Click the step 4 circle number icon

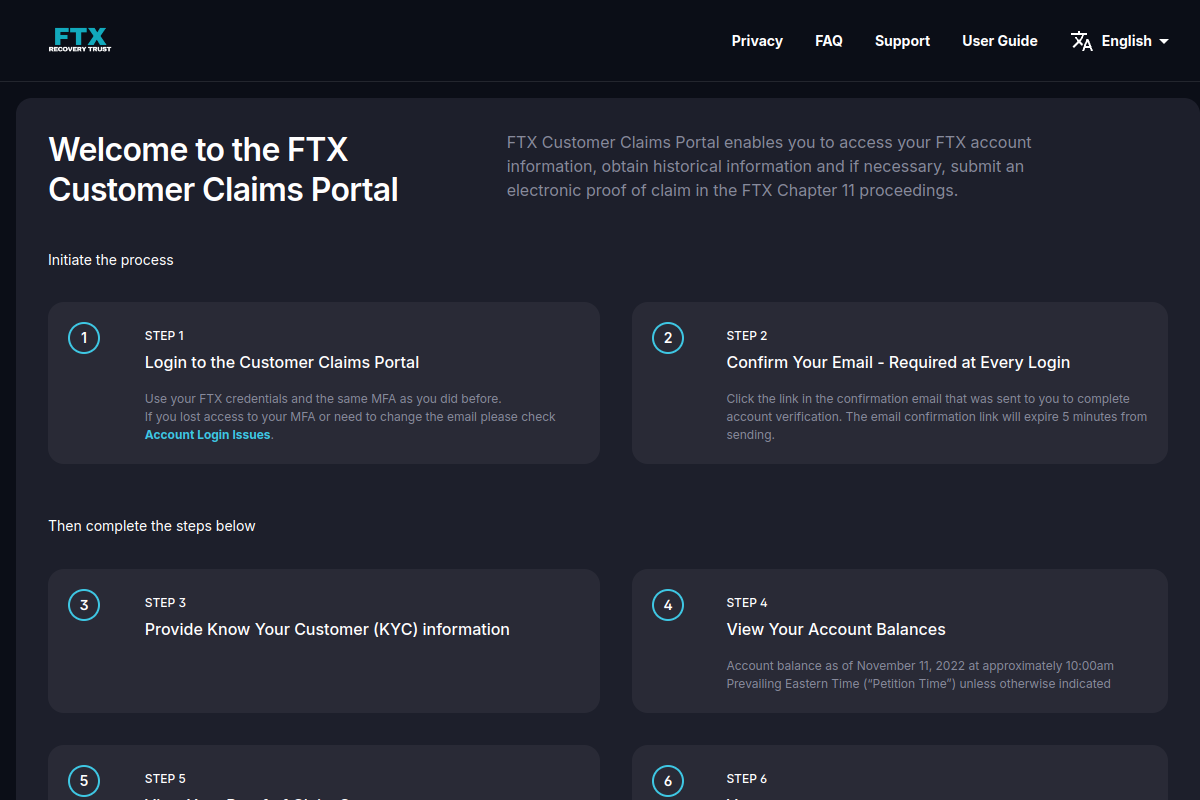[x=668, y=605]
